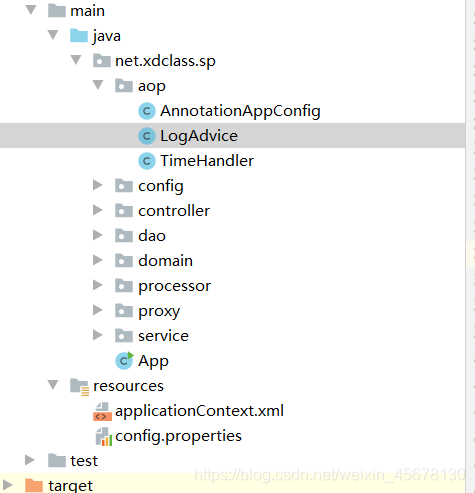
Task: Click the App runnable class icon
Action: coord(124,361)
